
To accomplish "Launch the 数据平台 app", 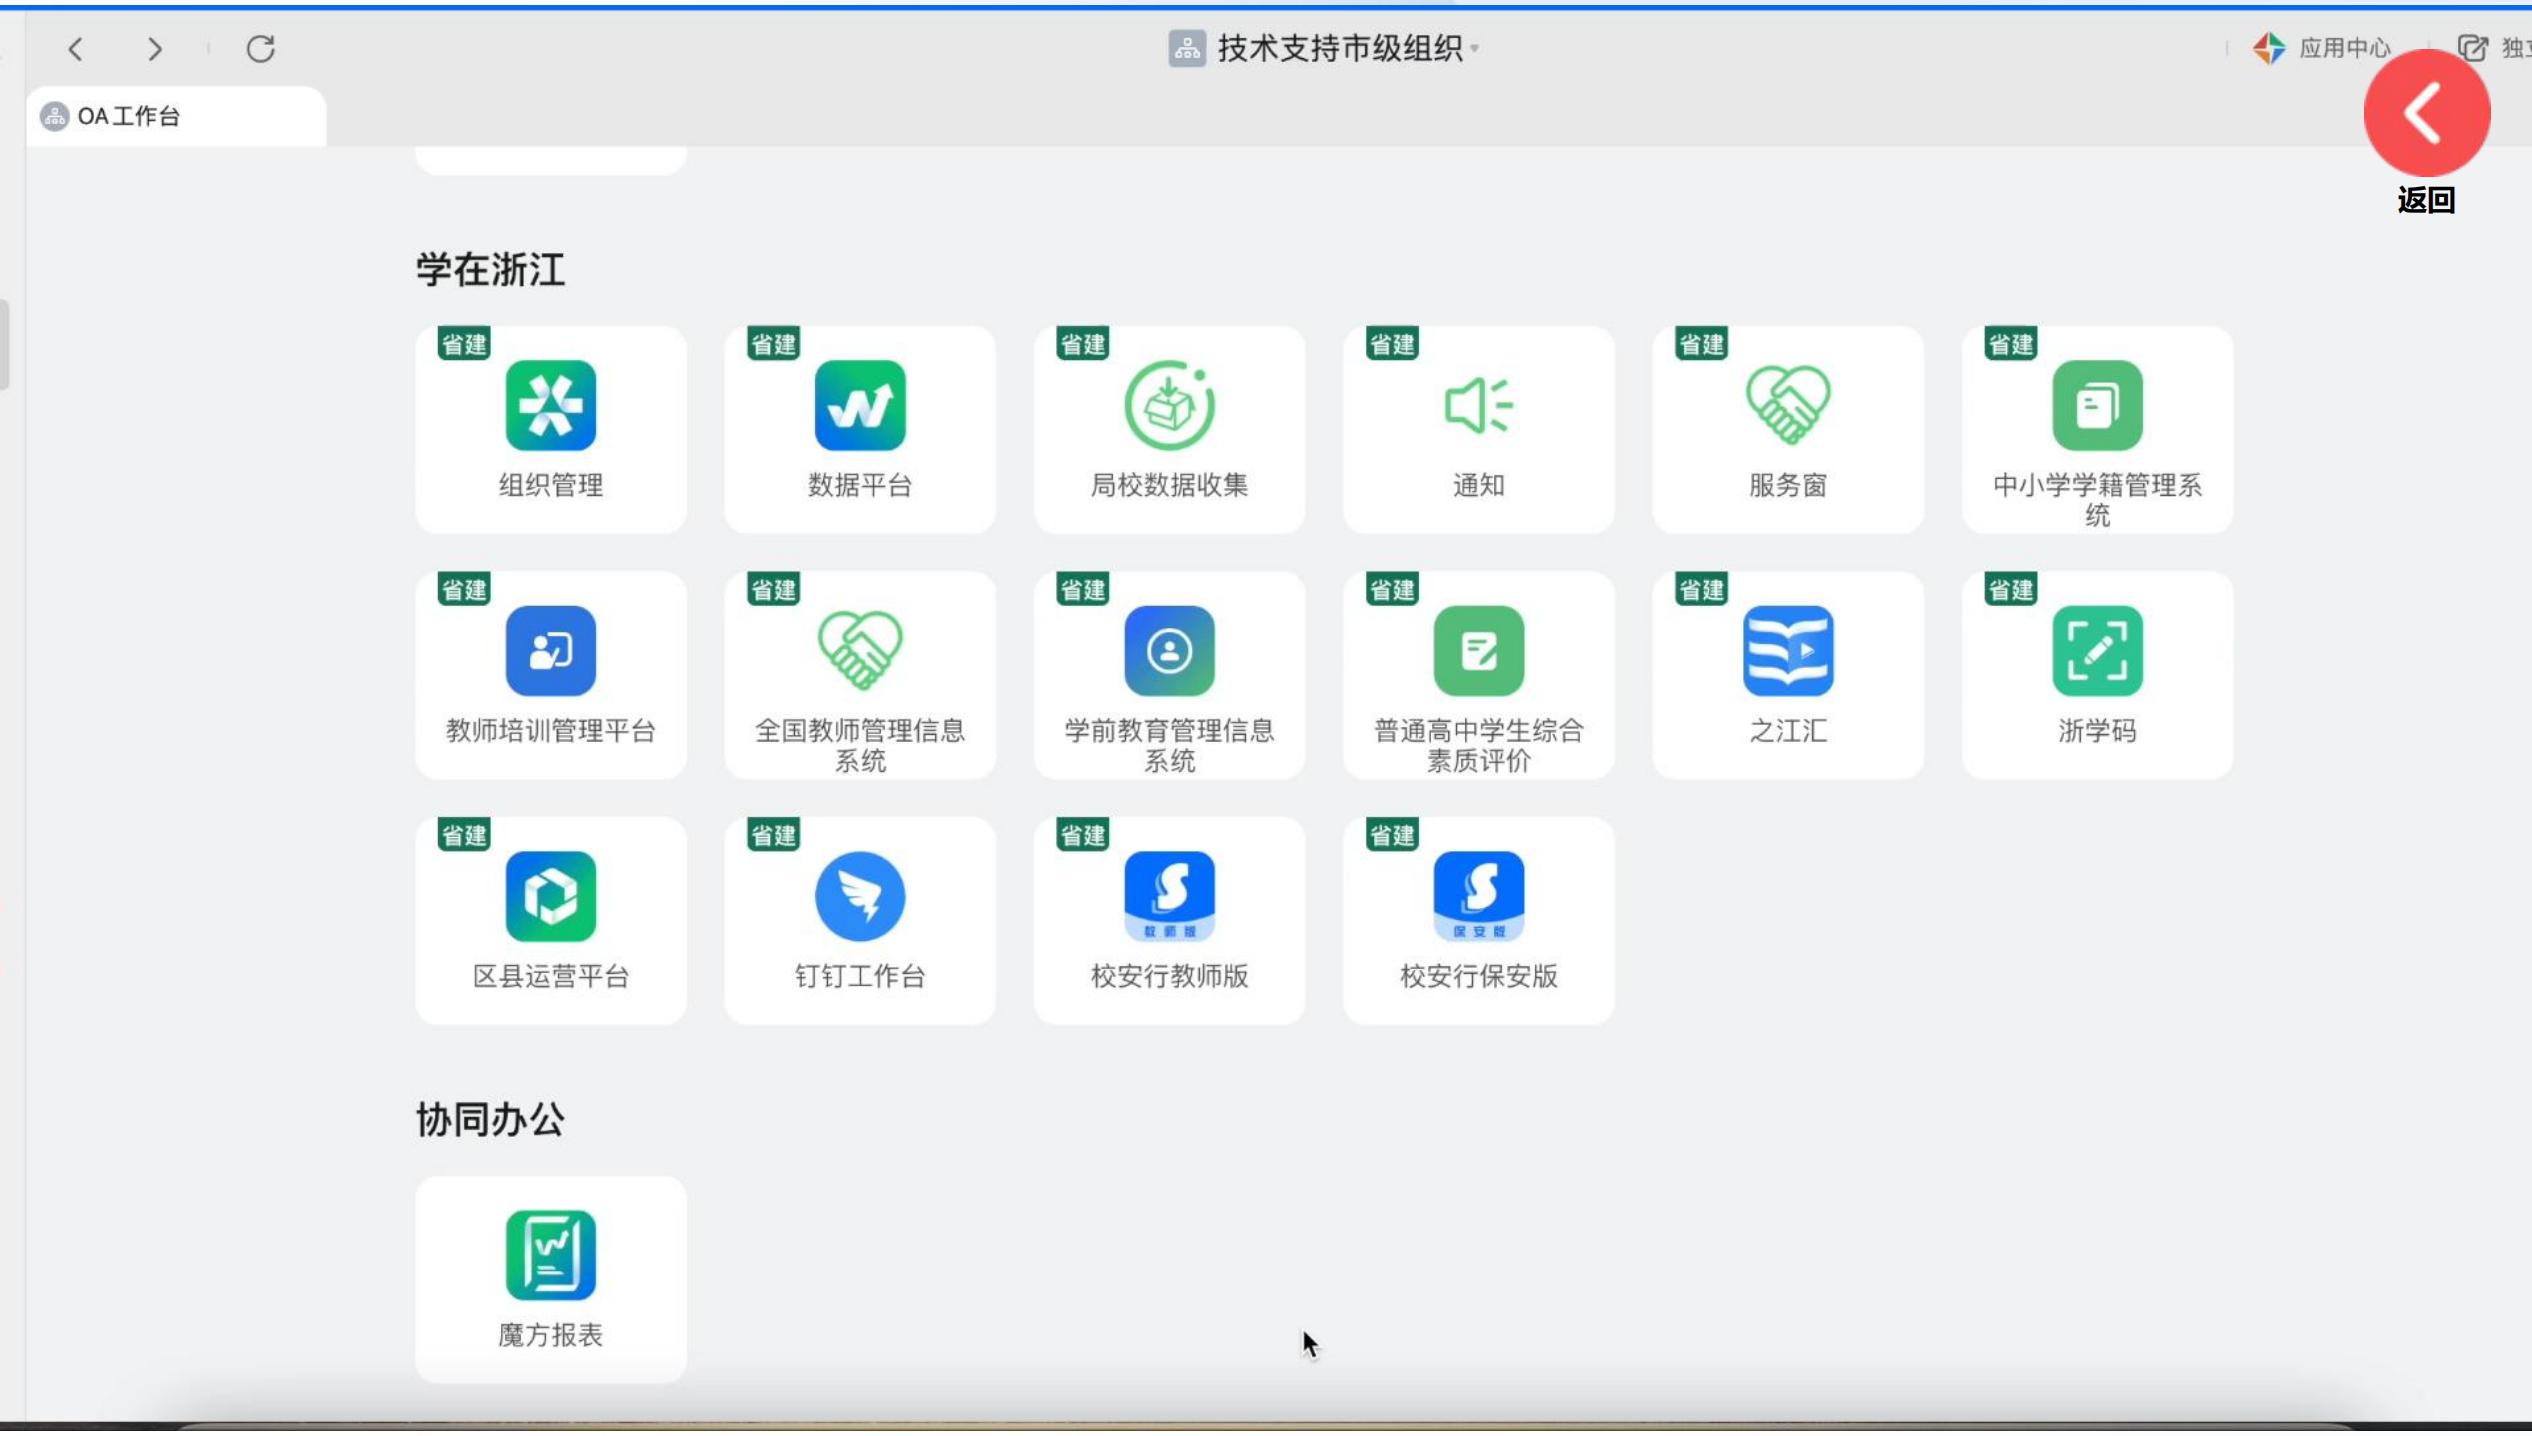I will (860, 405).
